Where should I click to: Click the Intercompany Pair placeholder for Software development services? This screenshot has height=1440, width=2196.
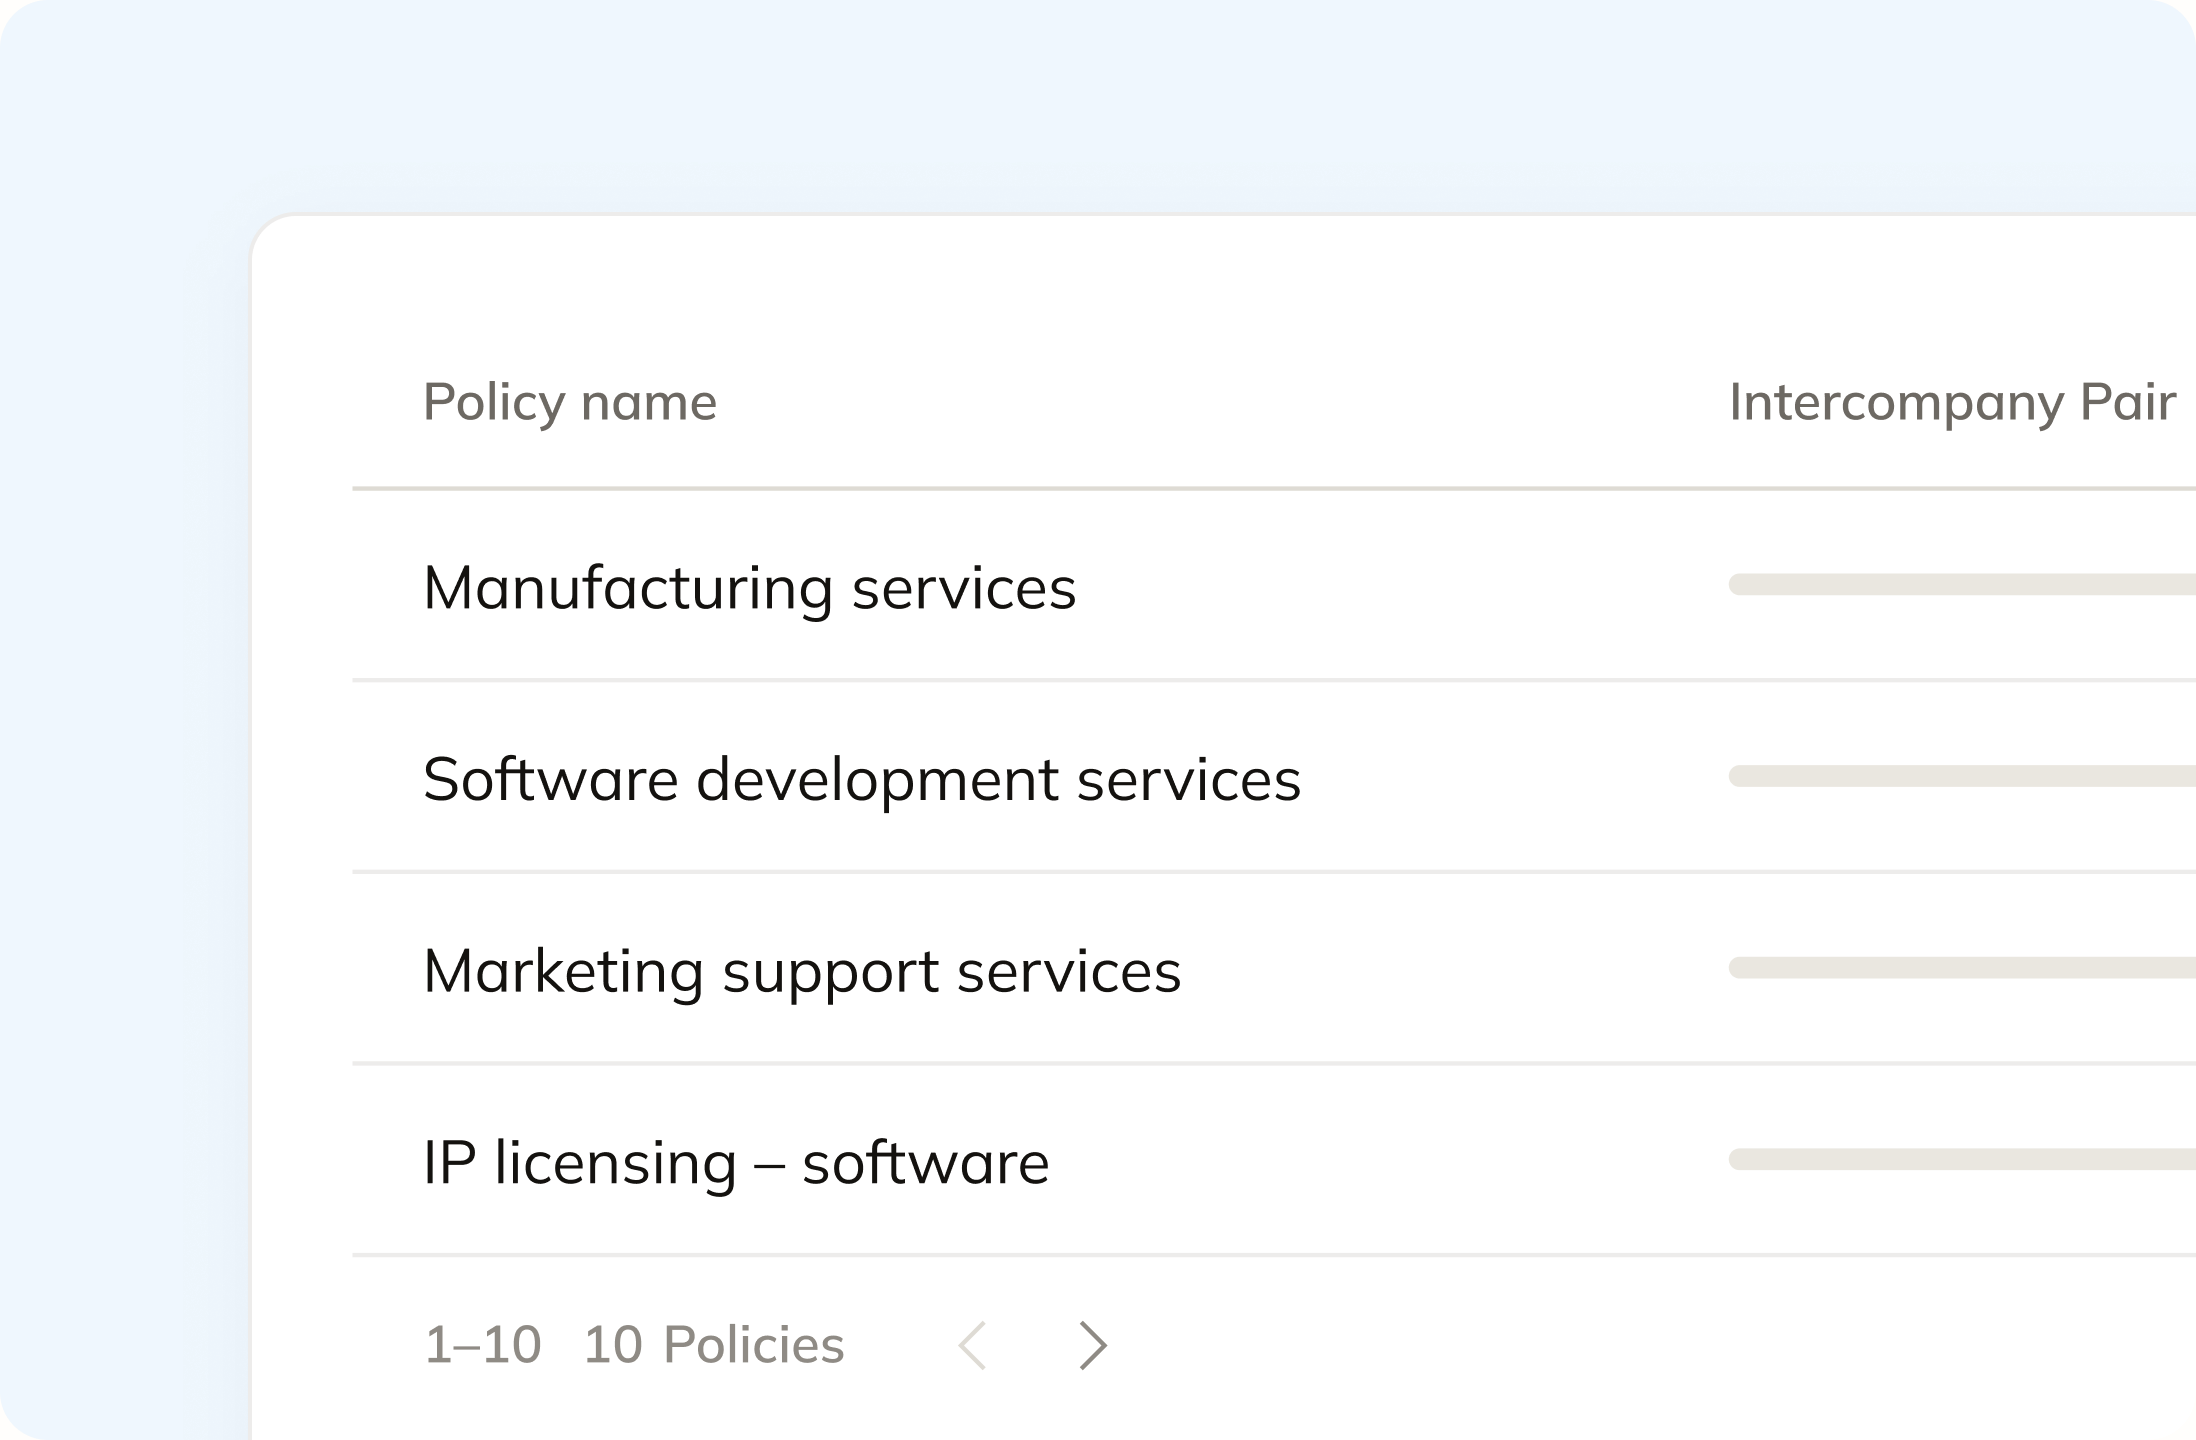1962,776
